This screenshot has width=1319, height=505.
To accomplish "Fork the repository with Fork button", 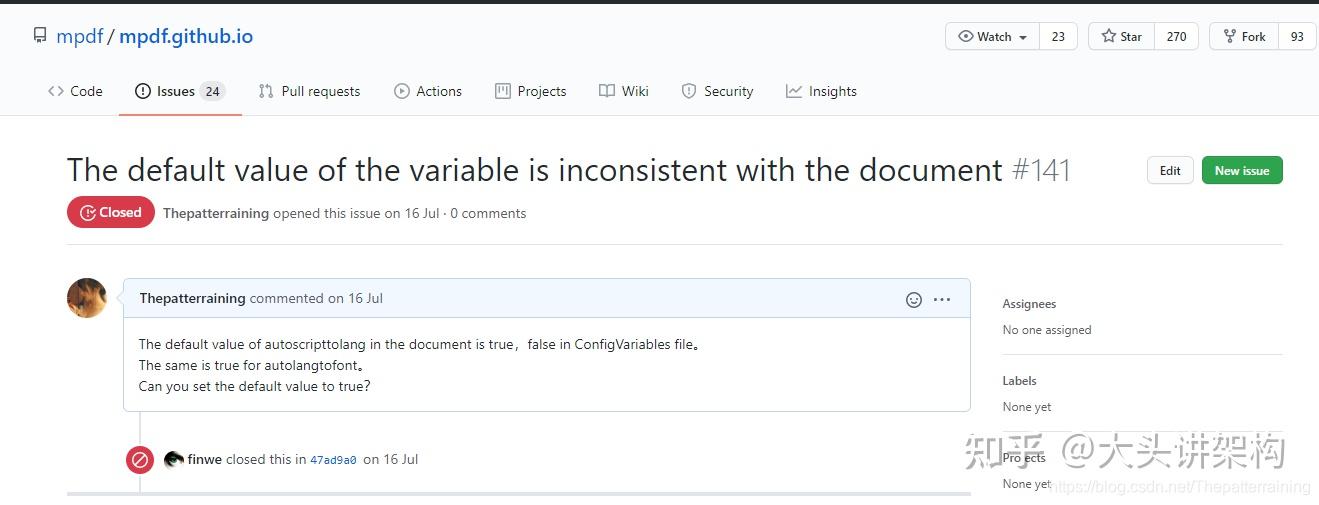I will [1243, 37].
